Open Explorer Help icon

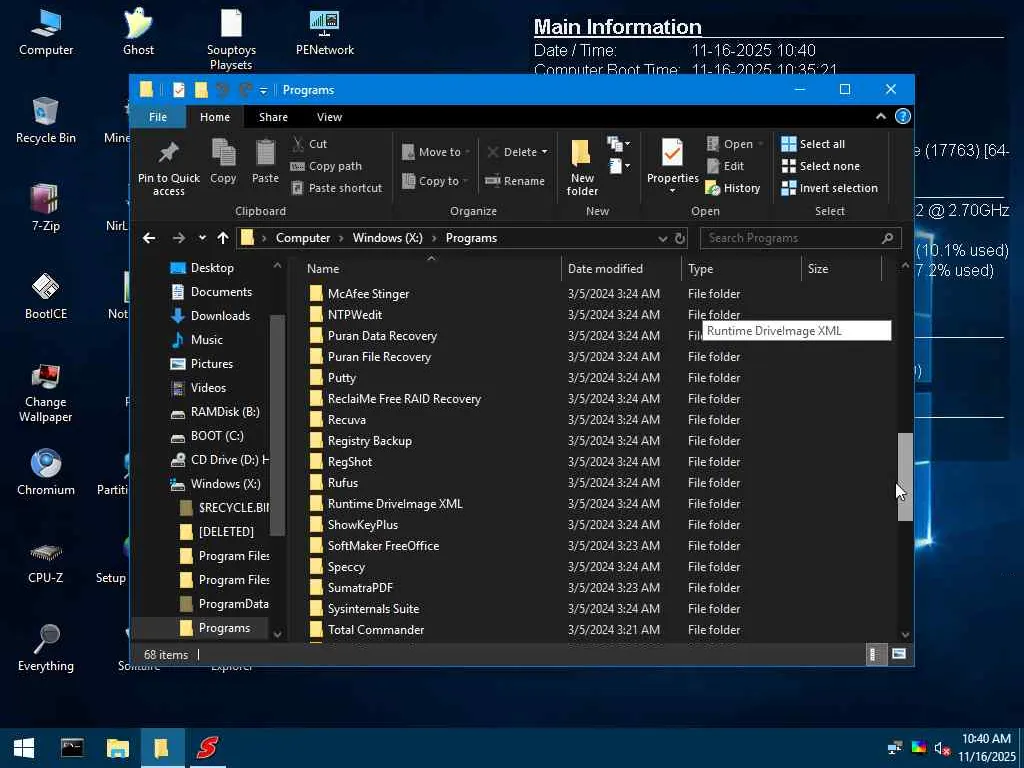click(x=903, y=116)
